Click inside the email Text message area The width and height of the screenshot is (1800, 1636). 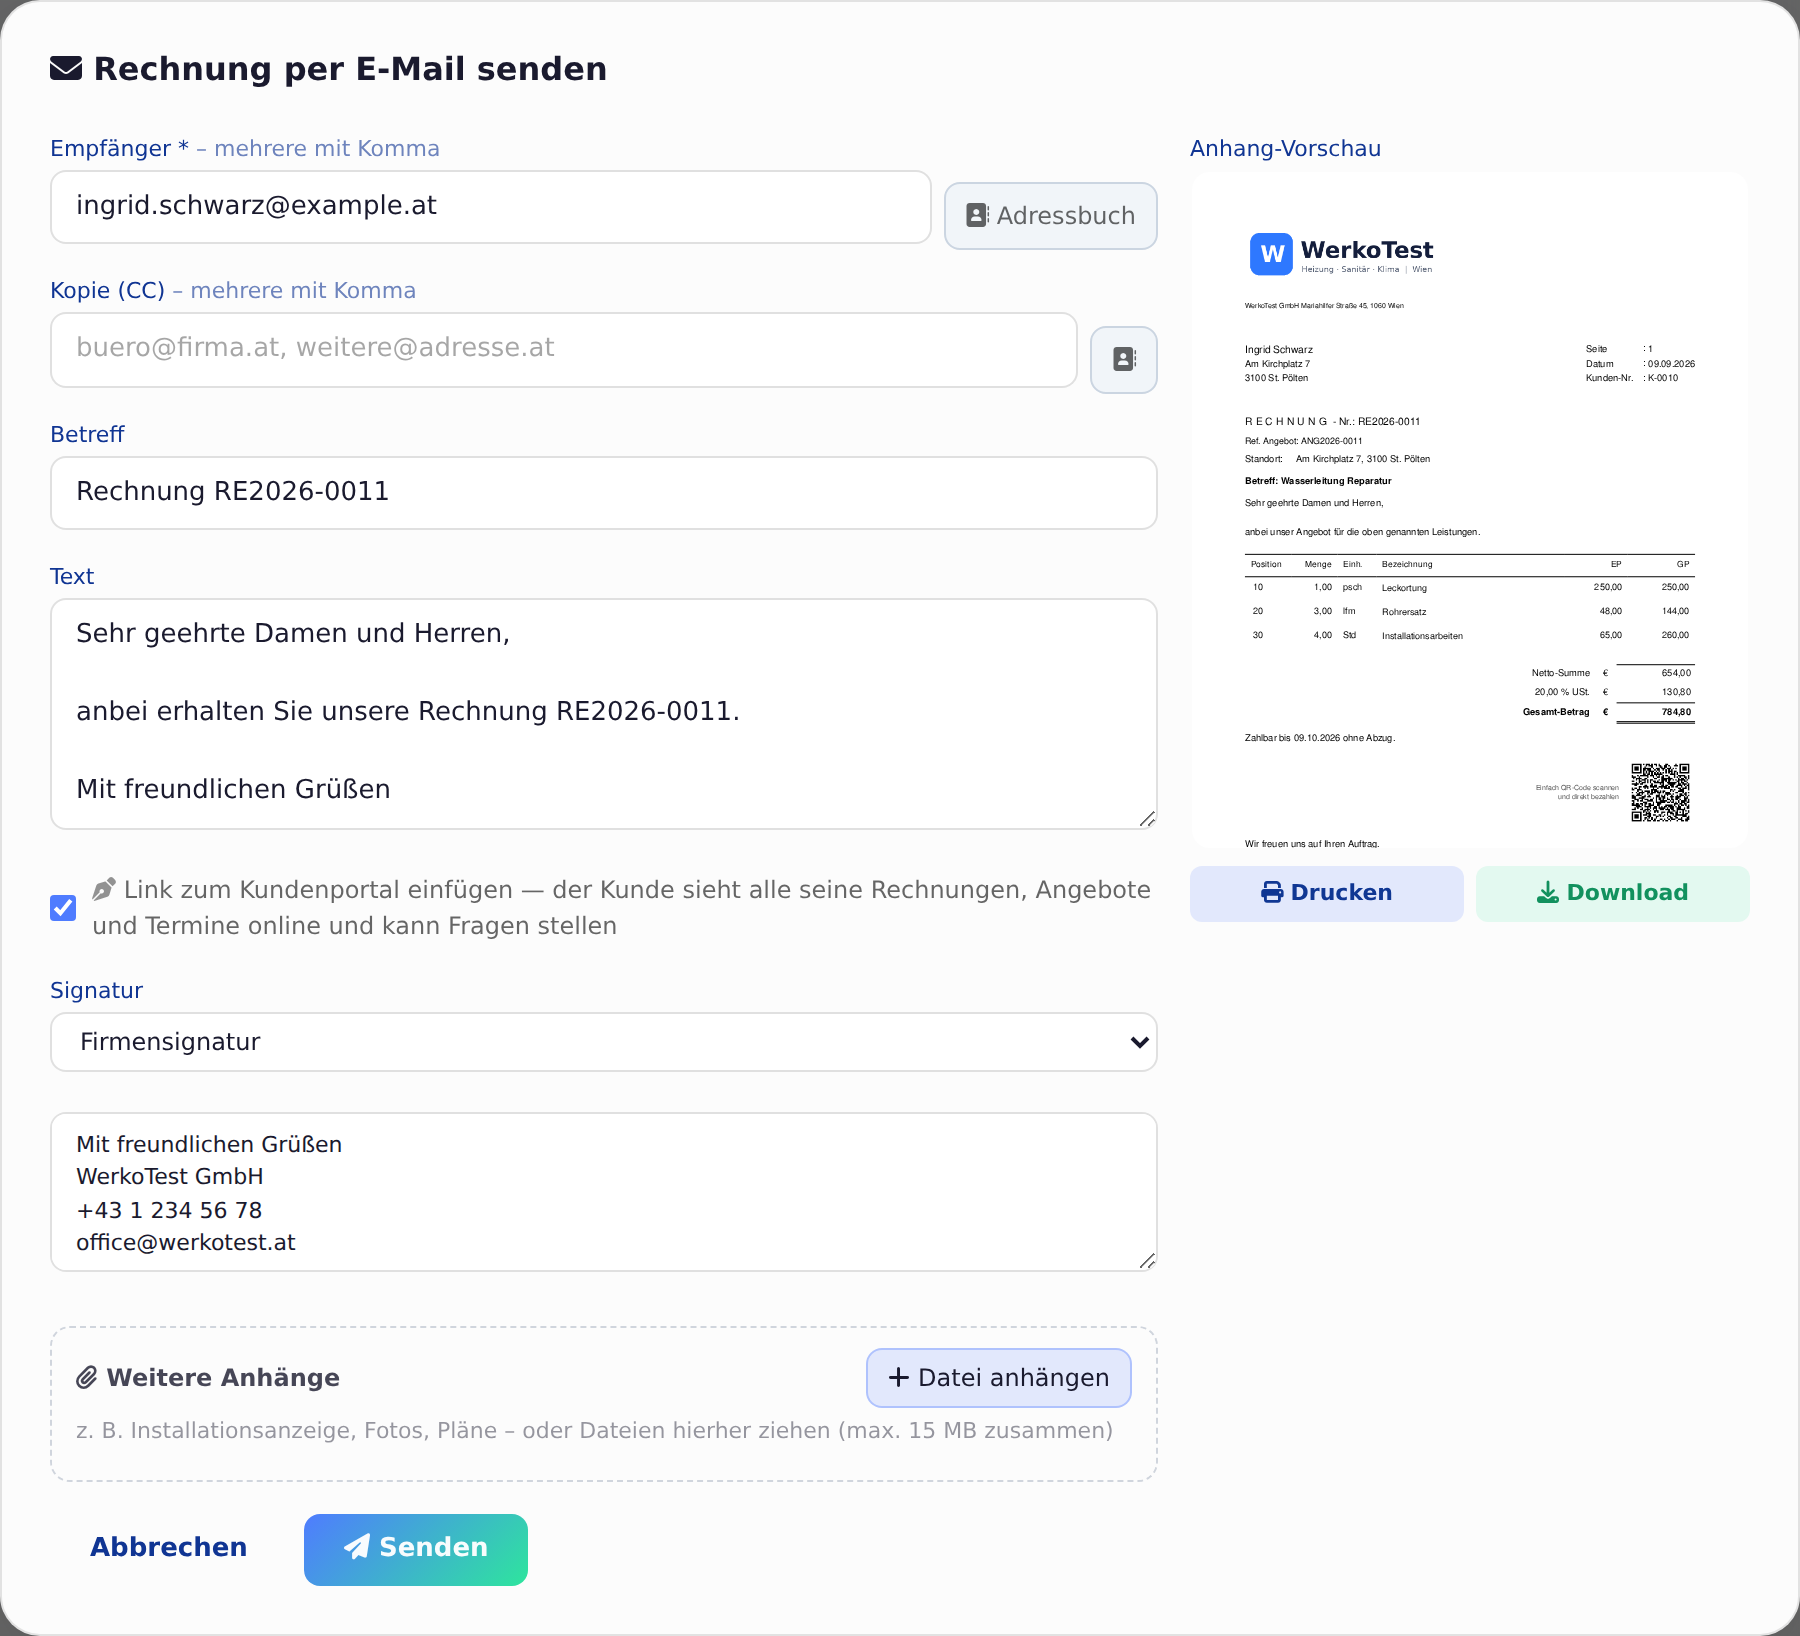tap(604, 714)
